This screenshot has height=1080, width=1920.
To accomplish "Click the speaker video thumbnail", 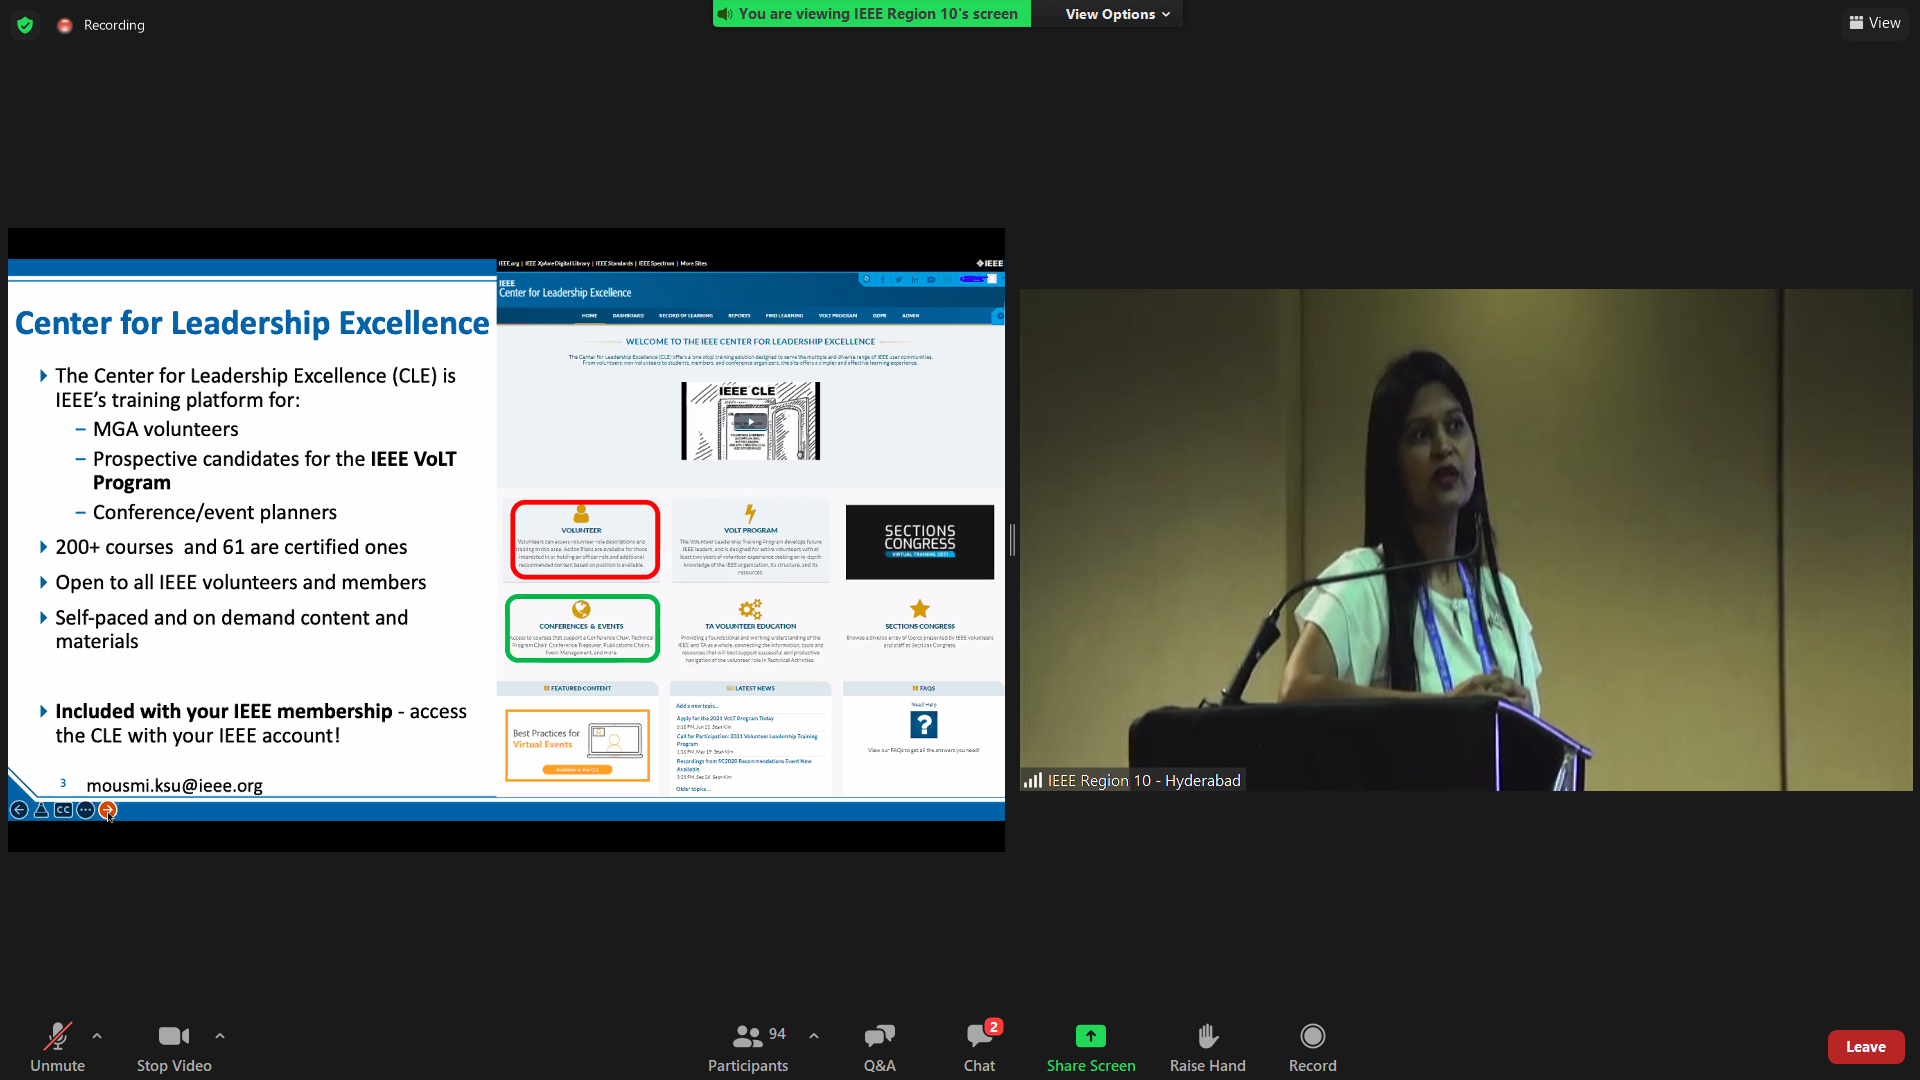I will point(1466,540).
